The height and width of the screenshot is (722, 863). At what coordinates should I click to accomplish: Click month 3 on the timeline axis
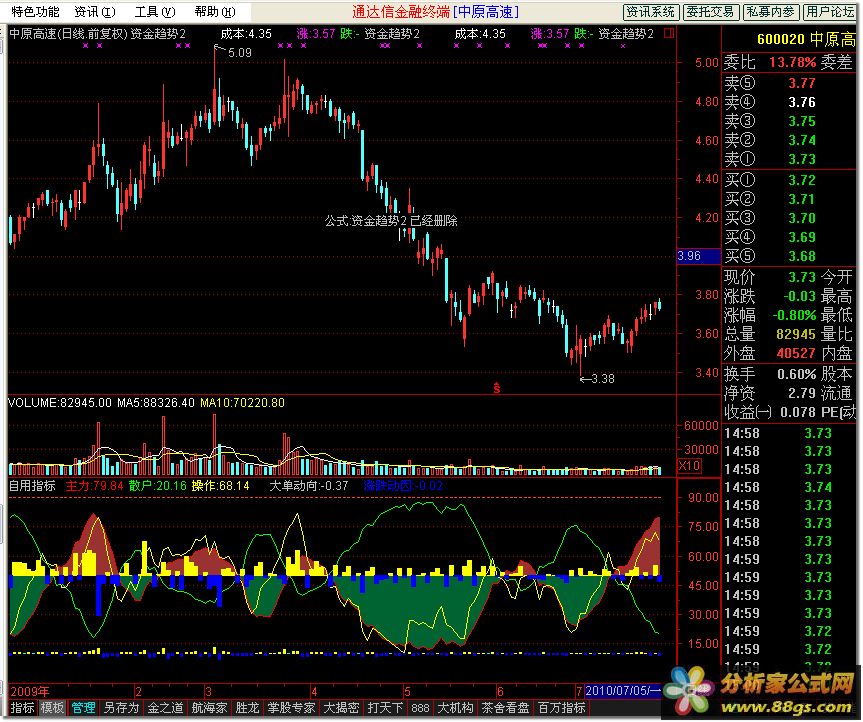pos(208,691)
